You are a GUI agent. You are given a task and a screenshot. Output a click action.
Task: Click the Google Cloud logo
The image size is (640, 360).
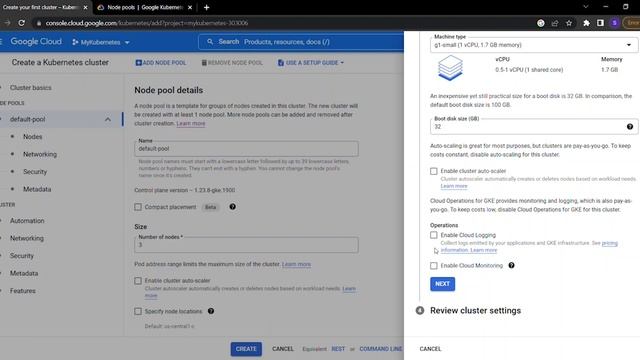36,42
